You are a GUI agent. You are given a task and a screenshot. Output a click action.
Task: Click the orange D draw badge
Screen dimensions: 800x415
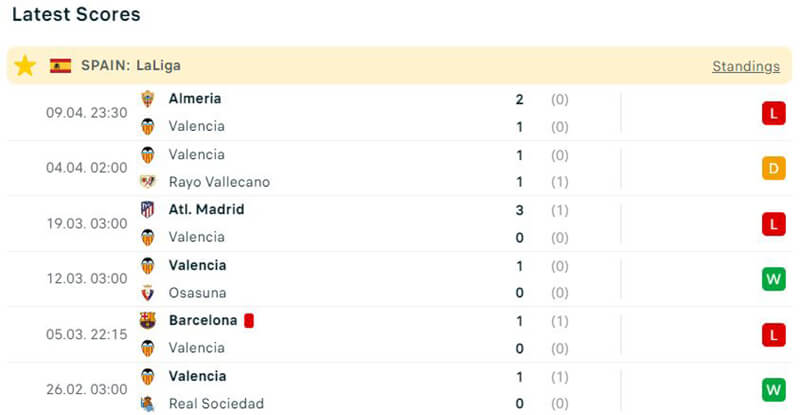[x=773, y=168]
